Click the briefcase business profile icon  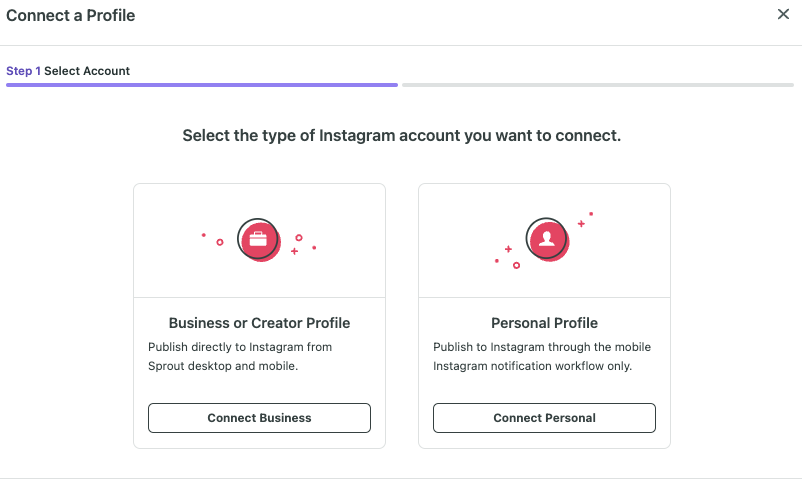[x=259, y=240]
